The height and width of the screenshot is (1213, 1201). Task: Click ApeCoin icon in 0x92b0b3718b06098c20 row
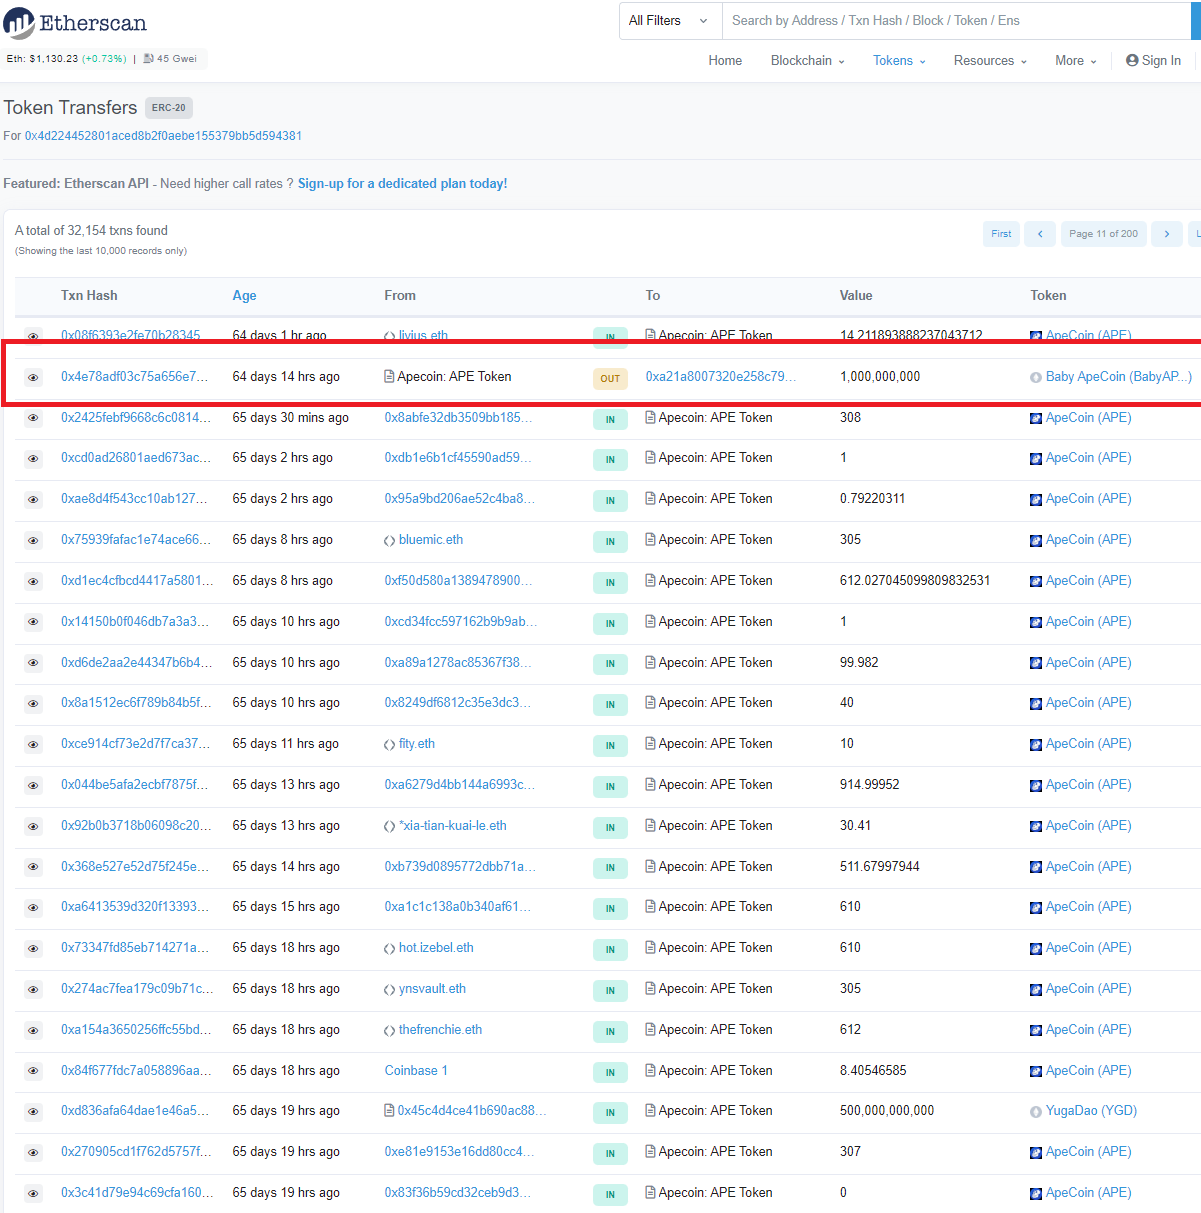point(1036,827)
